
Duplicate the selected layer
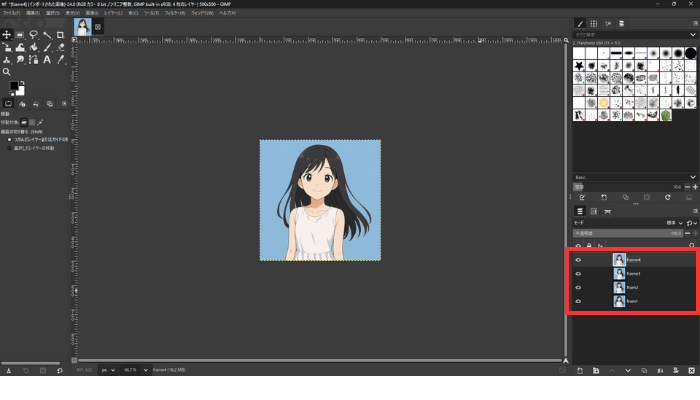click(644, 371)
